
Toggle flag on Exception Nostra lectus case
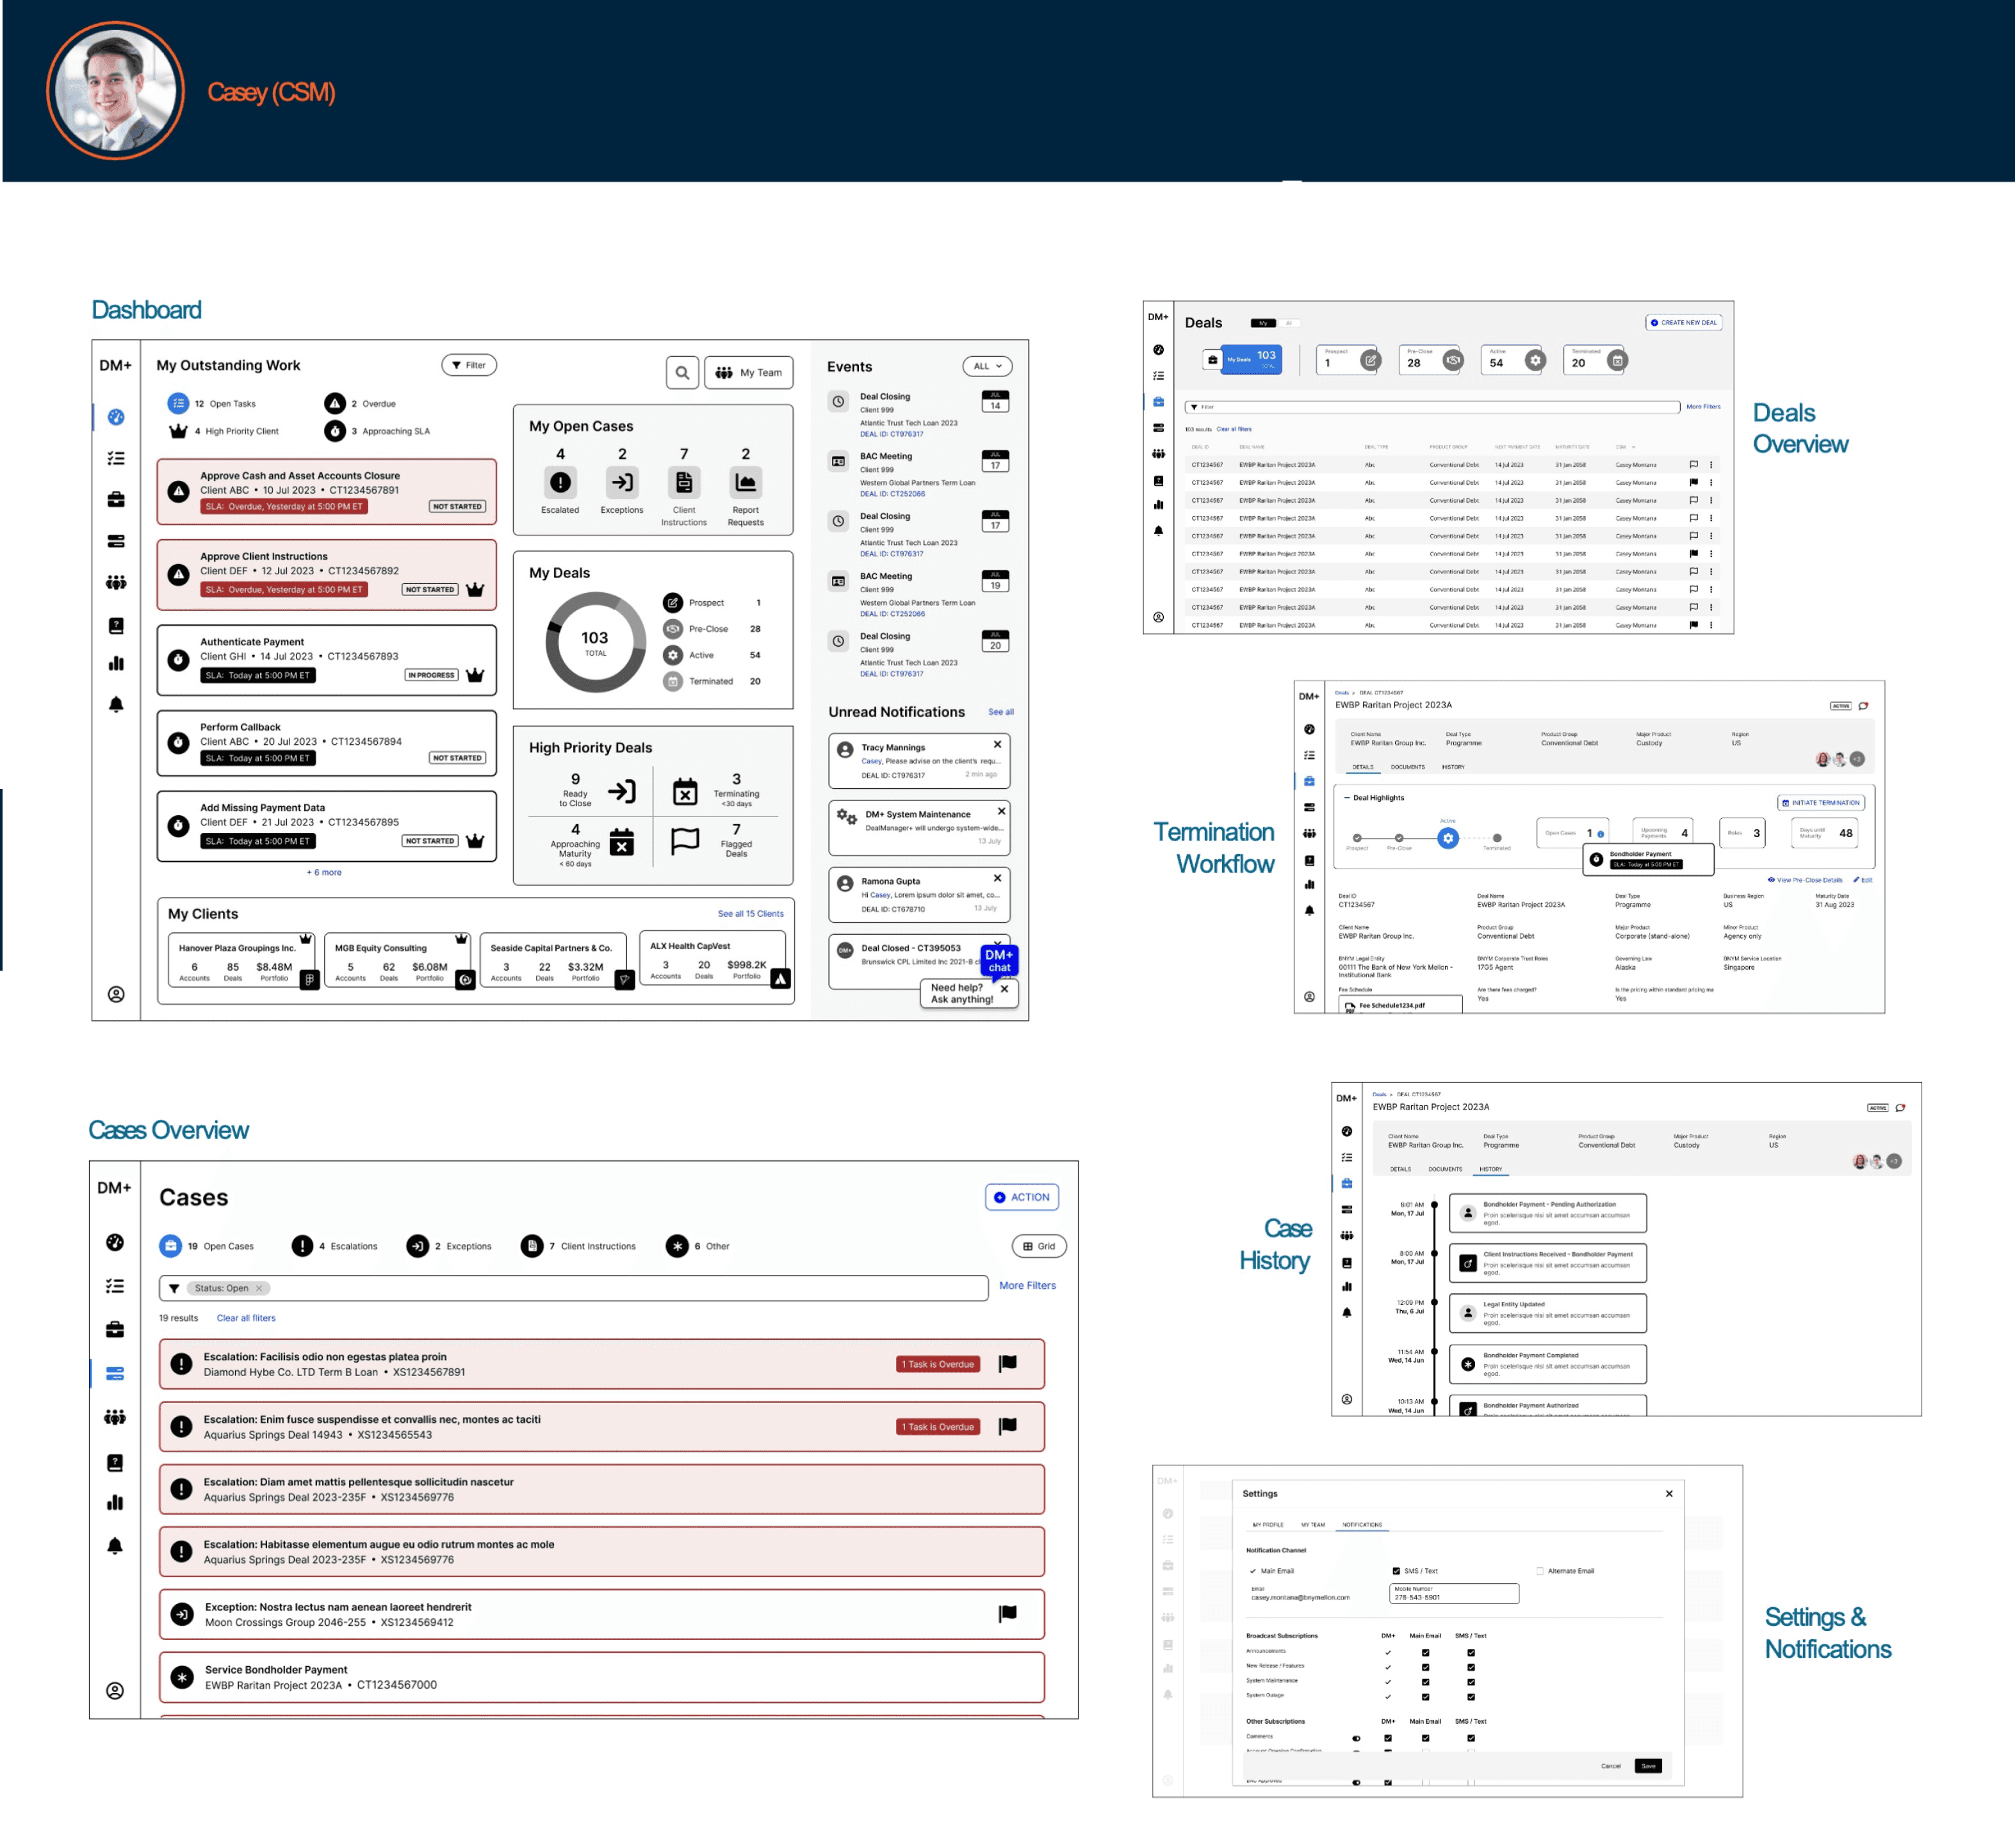[x=1008, y=1613]
